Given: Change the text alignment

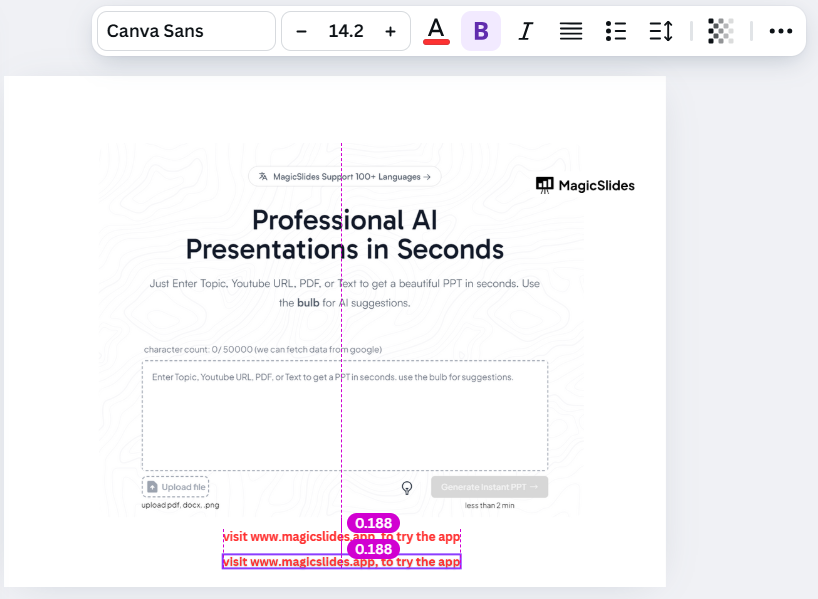Looking at the screenshot, I should pyautogui.click(x=571, y=31).
